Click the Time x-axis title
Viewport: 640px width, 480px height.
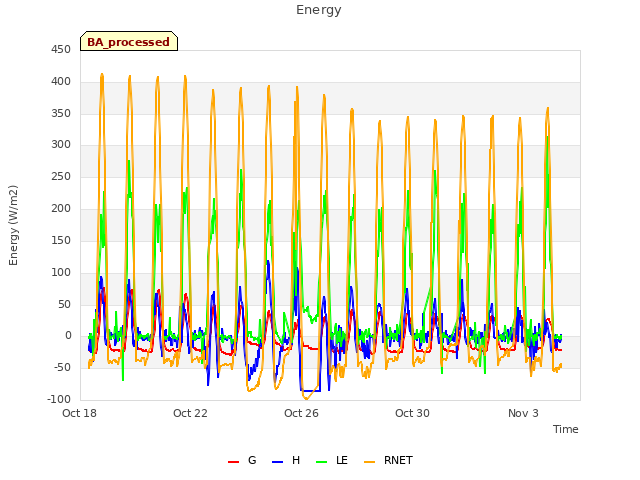pos(565,429)
